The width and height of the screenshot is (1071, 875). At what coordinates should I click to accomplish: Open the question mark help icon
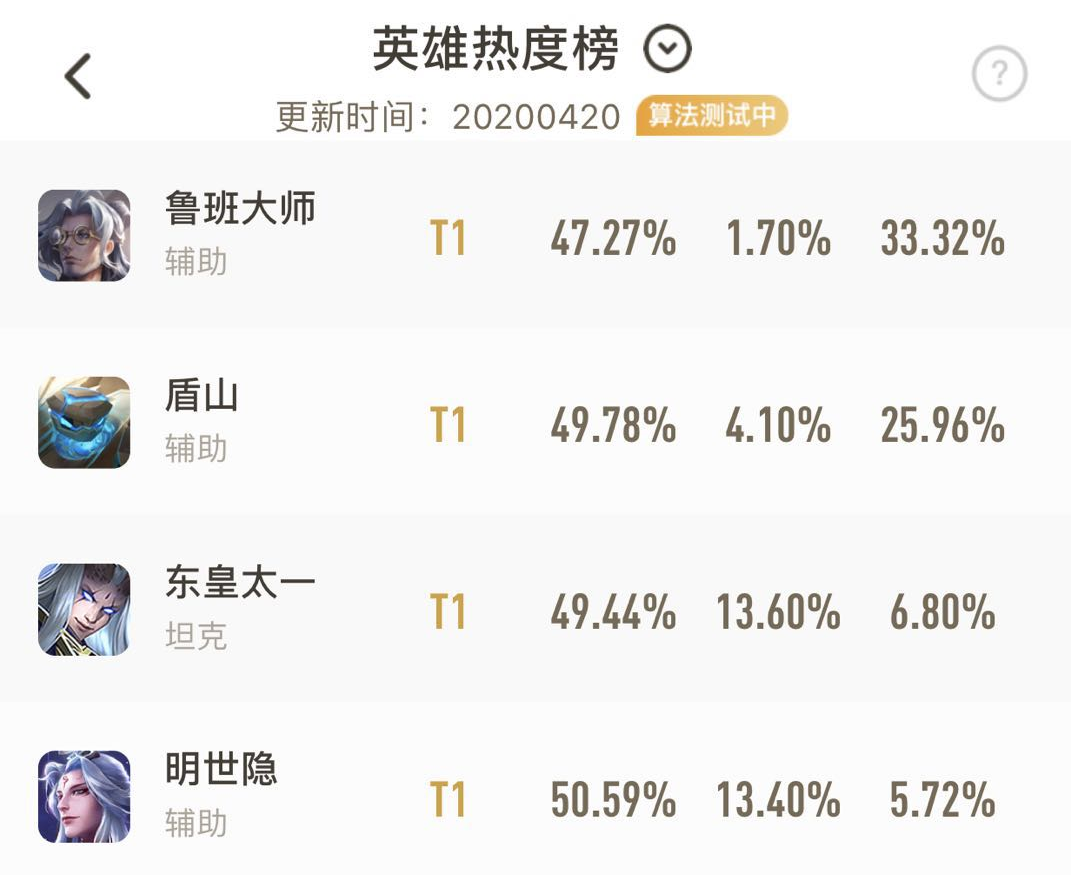click(999, 73)
